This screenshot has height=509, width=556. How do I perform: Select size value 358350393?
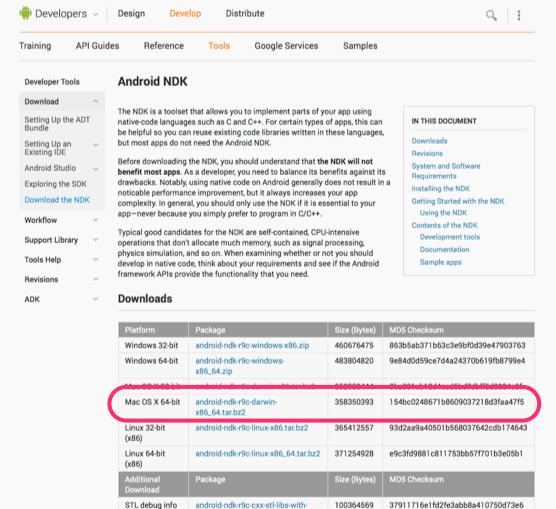click(354, 402)
